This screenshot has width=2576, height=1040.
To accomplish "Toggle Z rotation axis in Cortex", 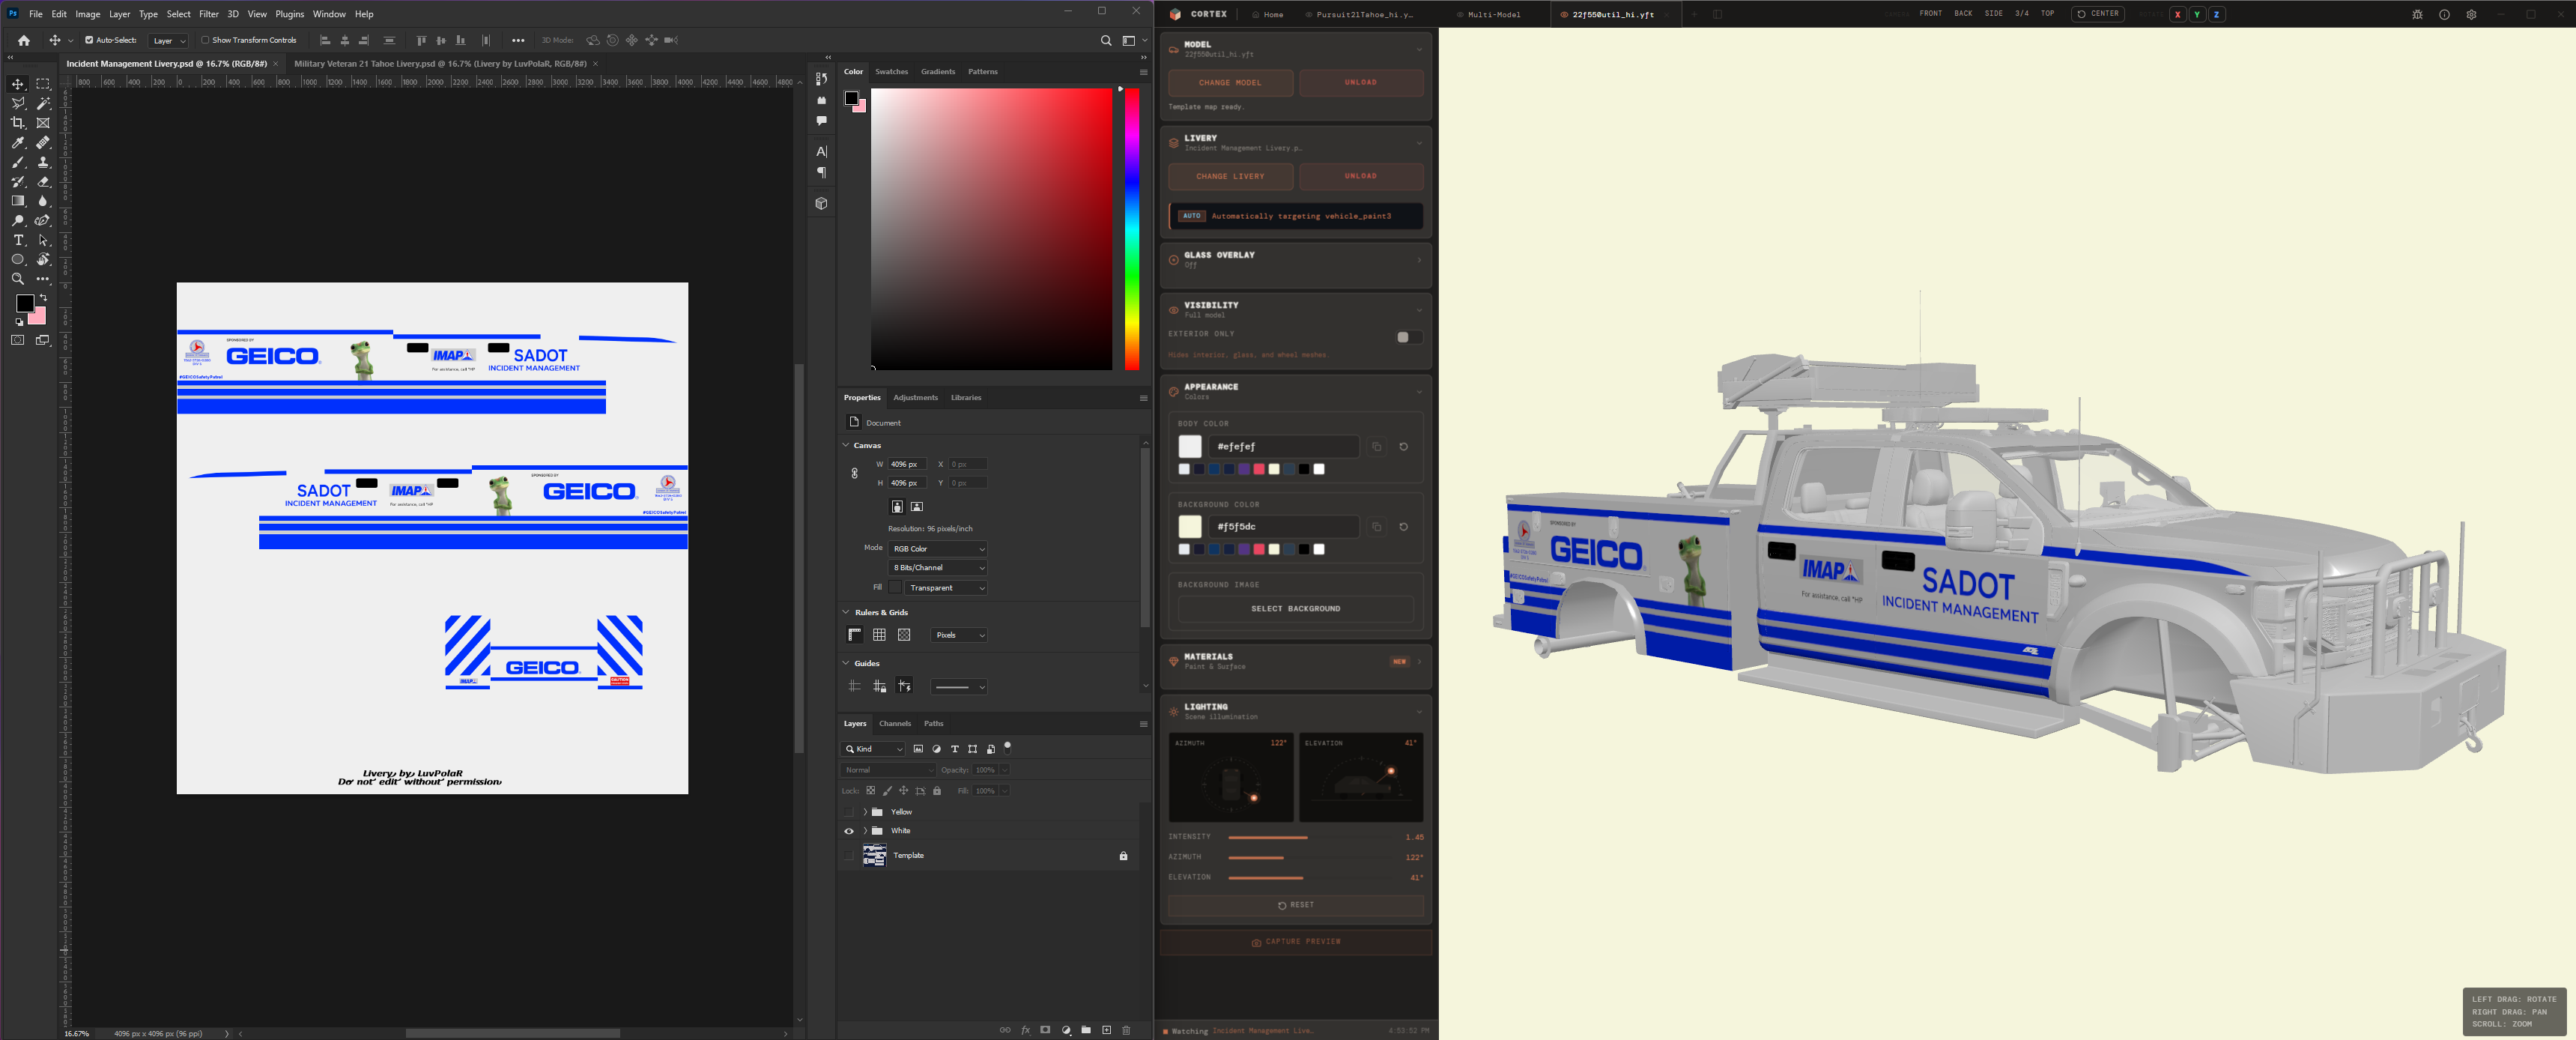I will pos(2216,14).
